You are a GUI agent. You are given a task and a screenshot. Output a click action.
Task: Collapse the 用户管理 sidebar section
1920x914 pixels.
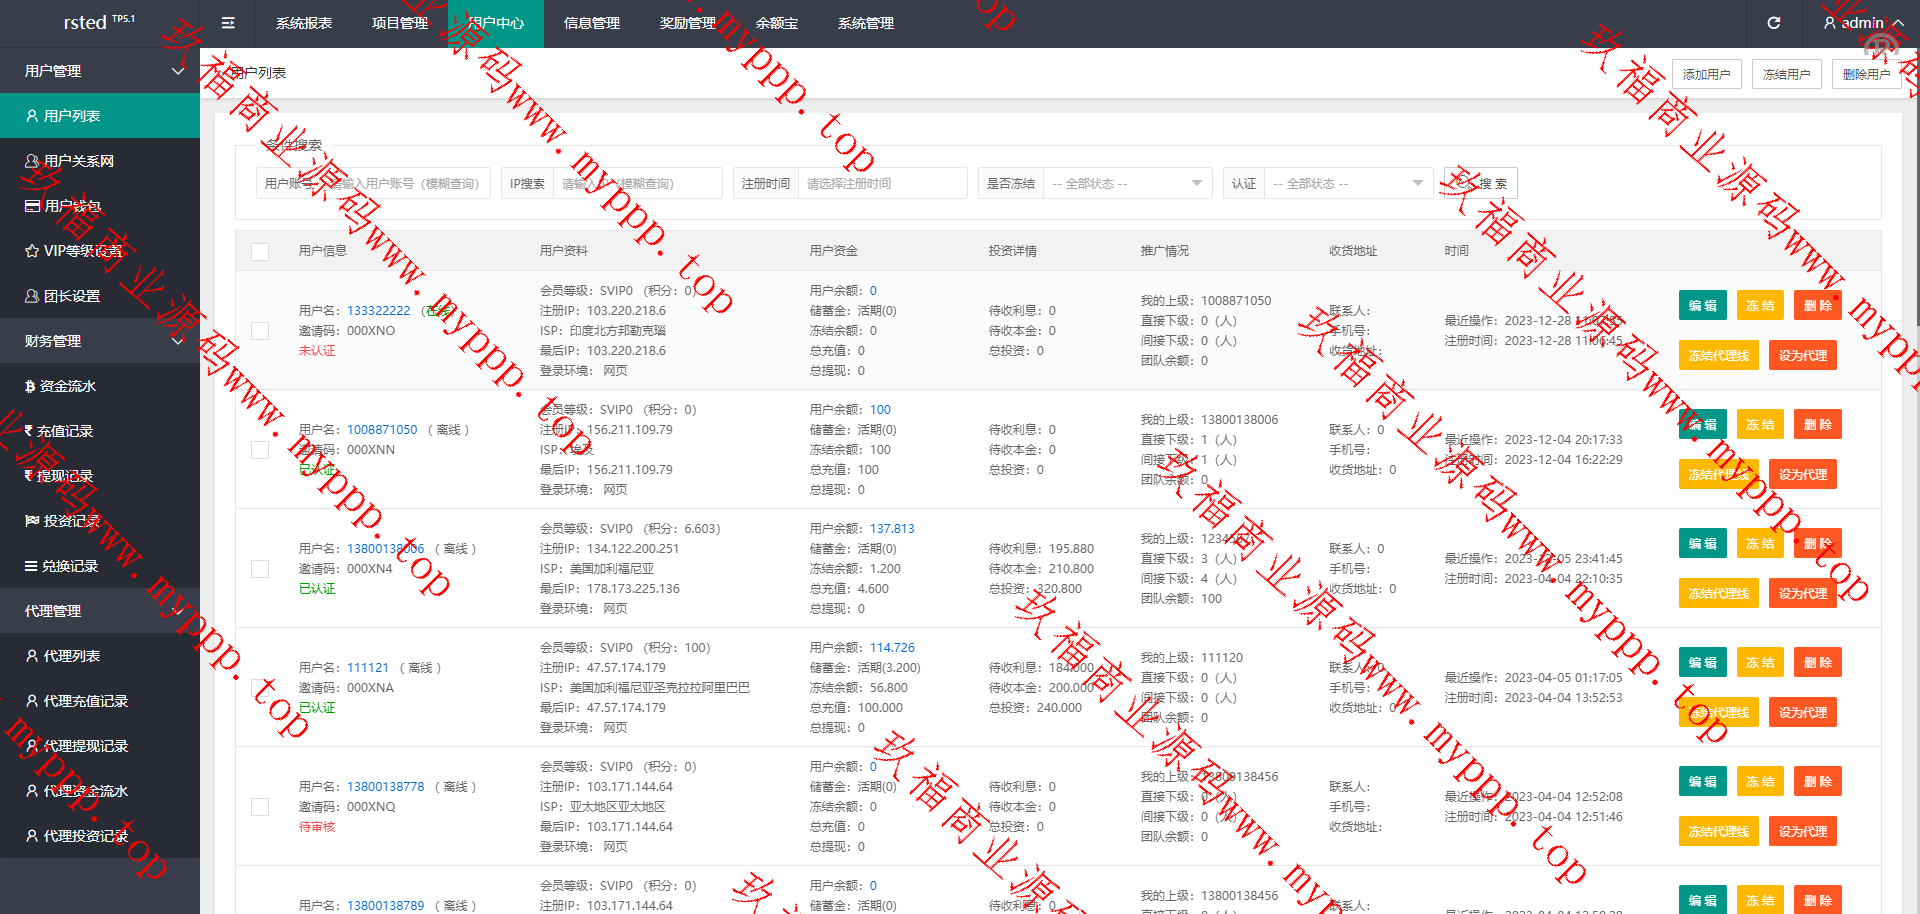tap(177, 71)
